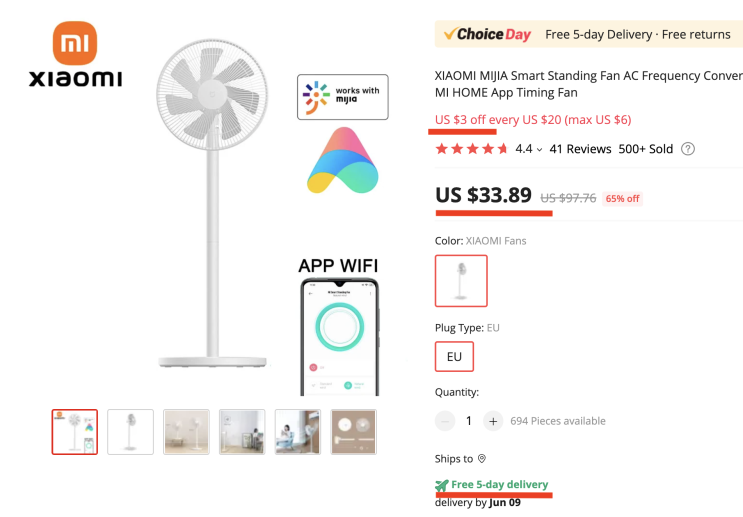Increase quantity with plus button
Image resolution: width=743 pixels, height=517 pixels.
click(x=493, y=421)
